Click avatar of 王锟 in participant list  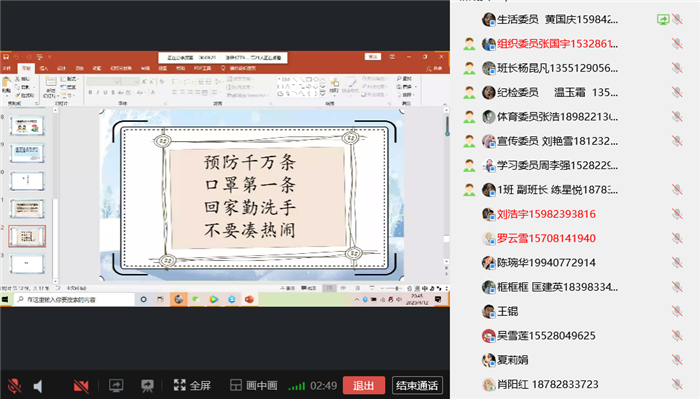pos(489,311)
